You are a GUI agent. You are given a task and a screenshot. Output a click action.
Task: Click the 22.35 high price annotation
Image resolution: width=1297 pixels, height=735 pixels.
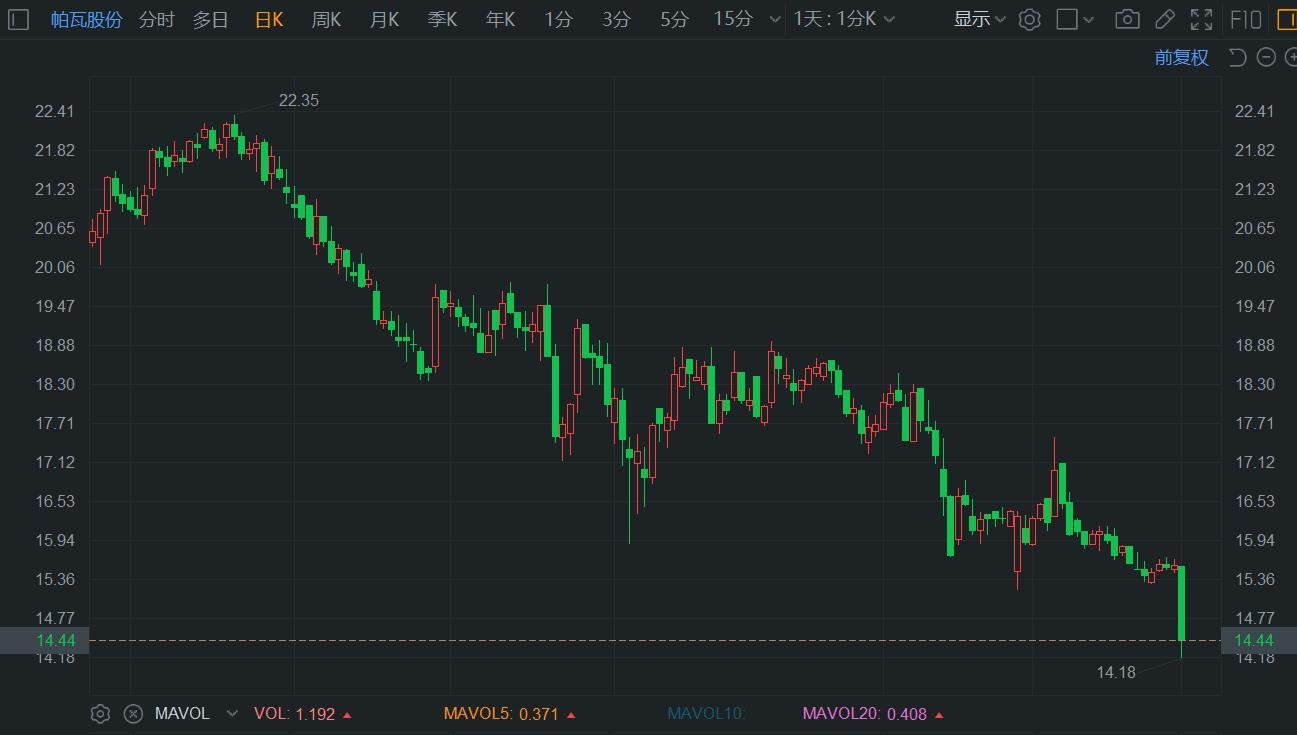tap(299, 100)
